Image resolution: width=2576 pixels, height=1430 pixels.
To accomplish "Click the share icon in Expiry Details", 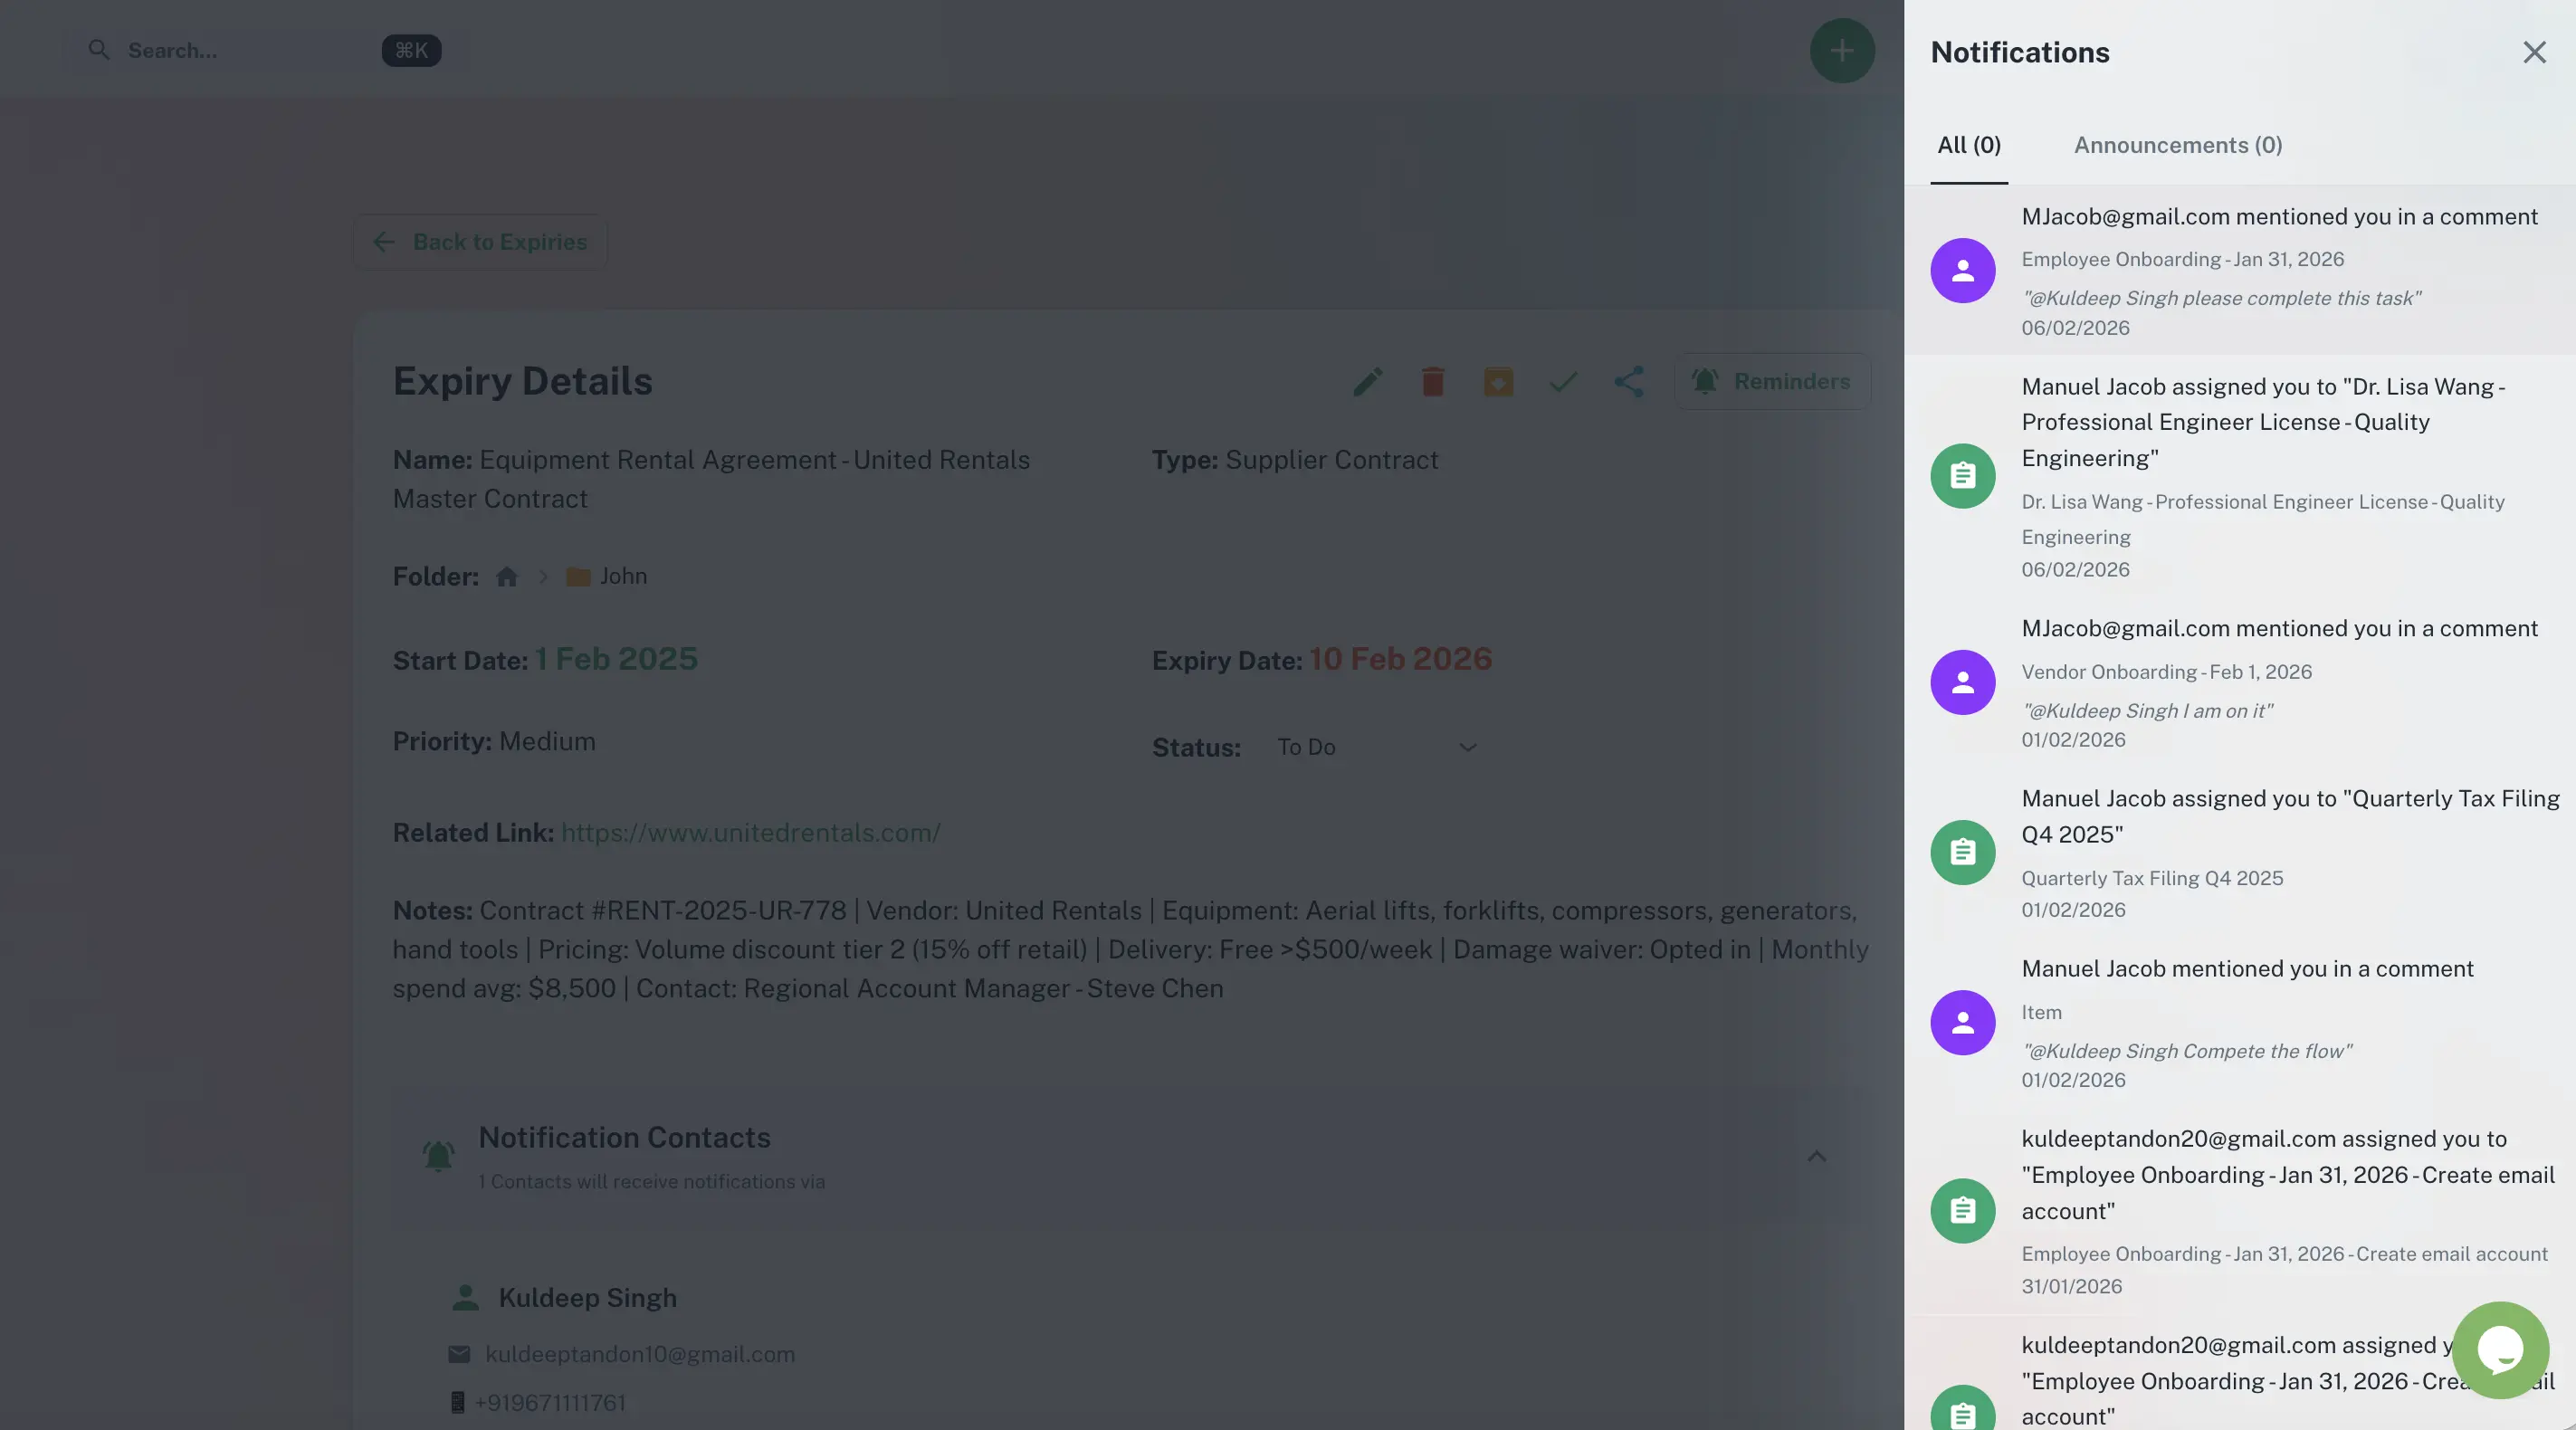I will pos(1628,381).
